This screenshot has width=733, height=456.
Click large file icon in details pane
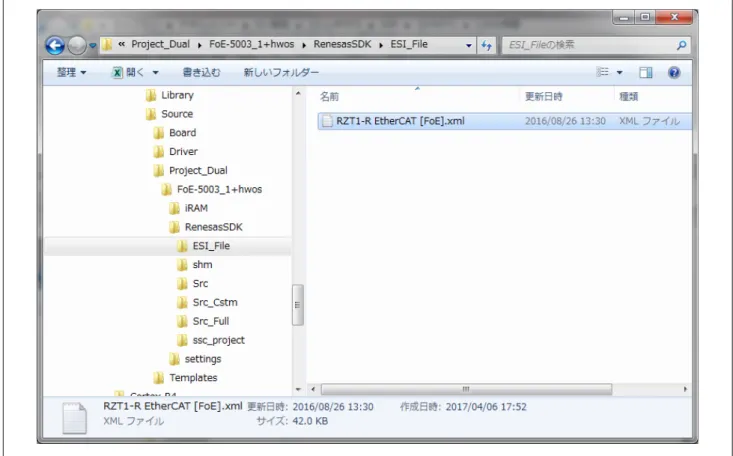(x=75, y=418)
